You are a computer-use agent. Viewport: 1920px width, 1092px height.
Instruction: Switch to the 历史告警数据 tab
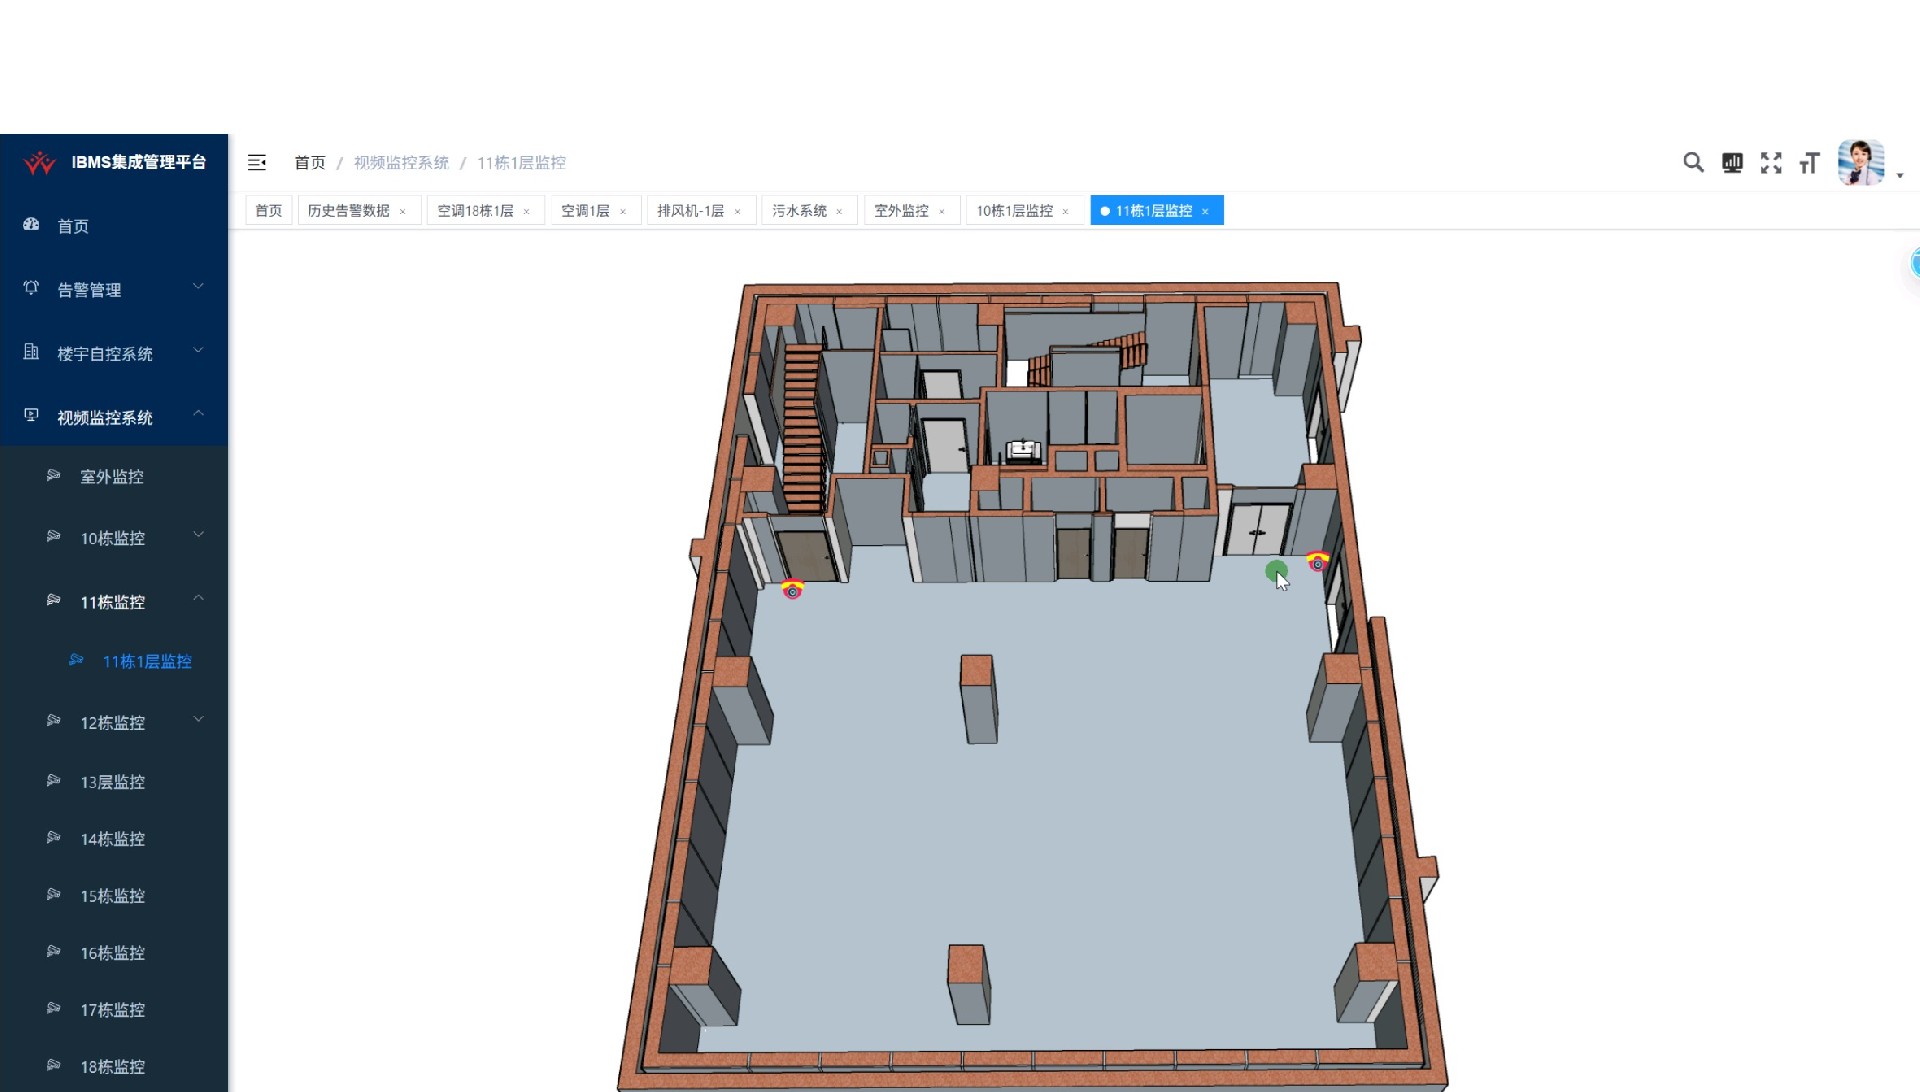348,211
